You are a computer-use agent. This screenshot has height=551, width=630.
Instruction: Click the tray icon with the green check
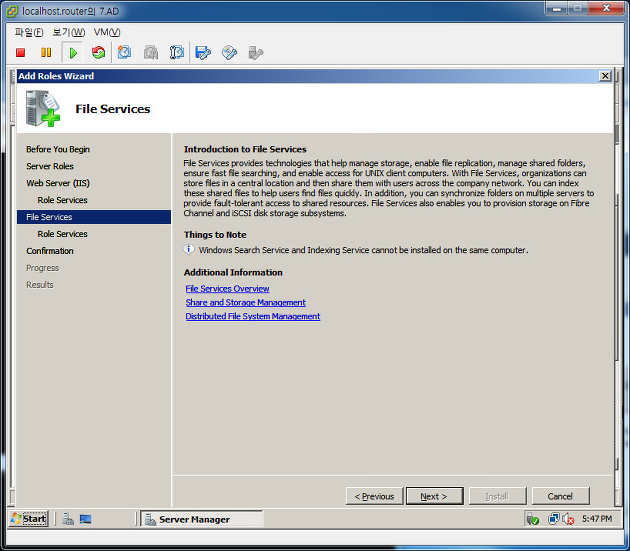(532, 519)
